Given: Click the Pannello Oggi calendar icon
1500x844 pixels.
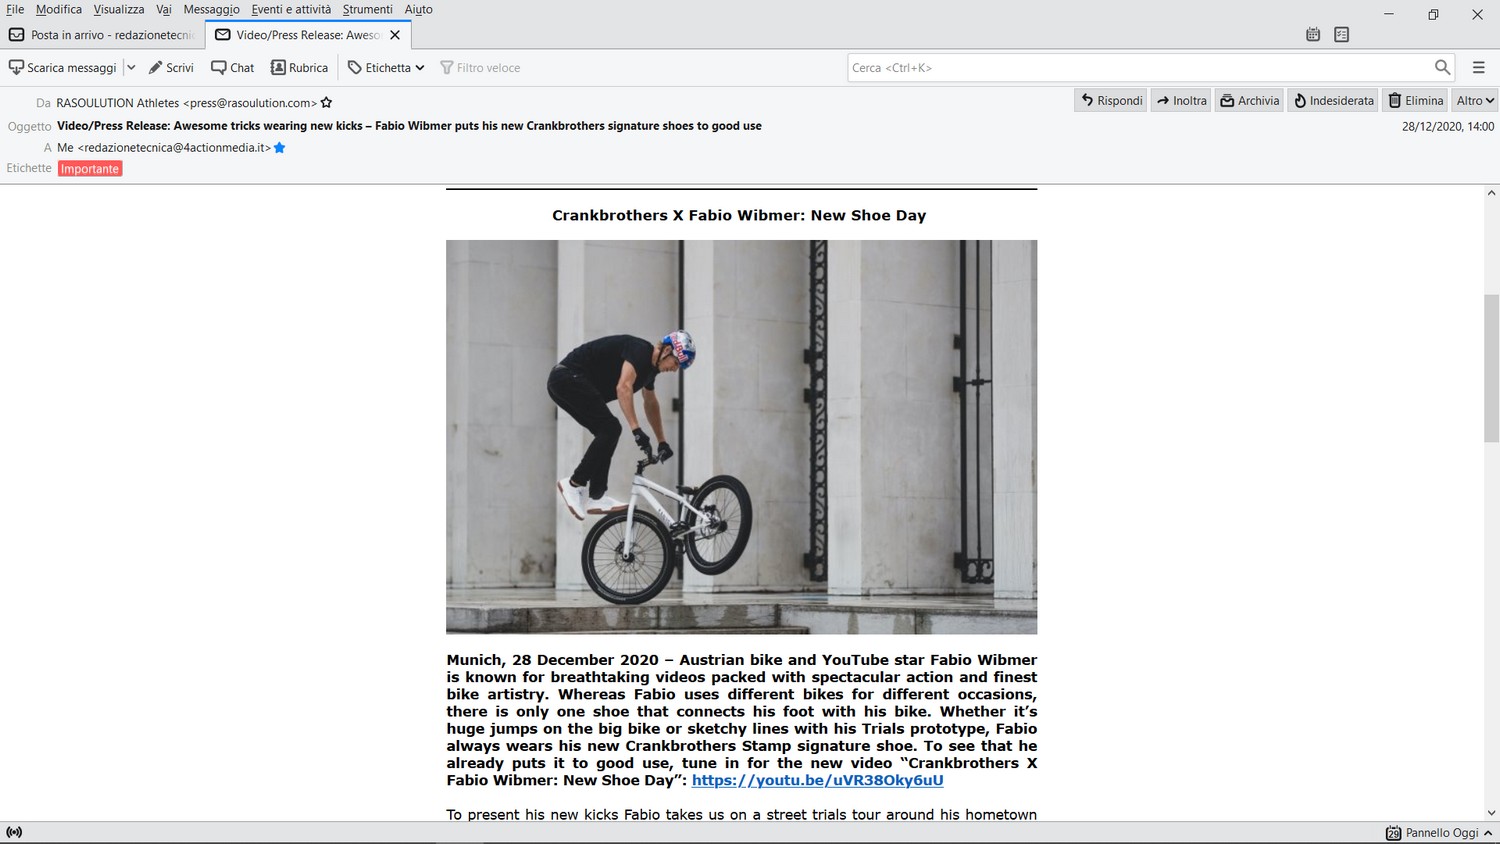Looking at the screenshot, I should (1393, 833).
